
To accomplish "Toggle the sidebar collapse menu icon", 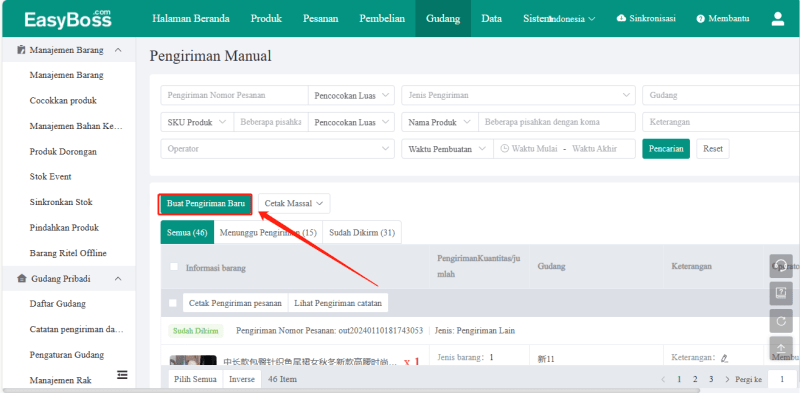I will (x=122, y=375).
